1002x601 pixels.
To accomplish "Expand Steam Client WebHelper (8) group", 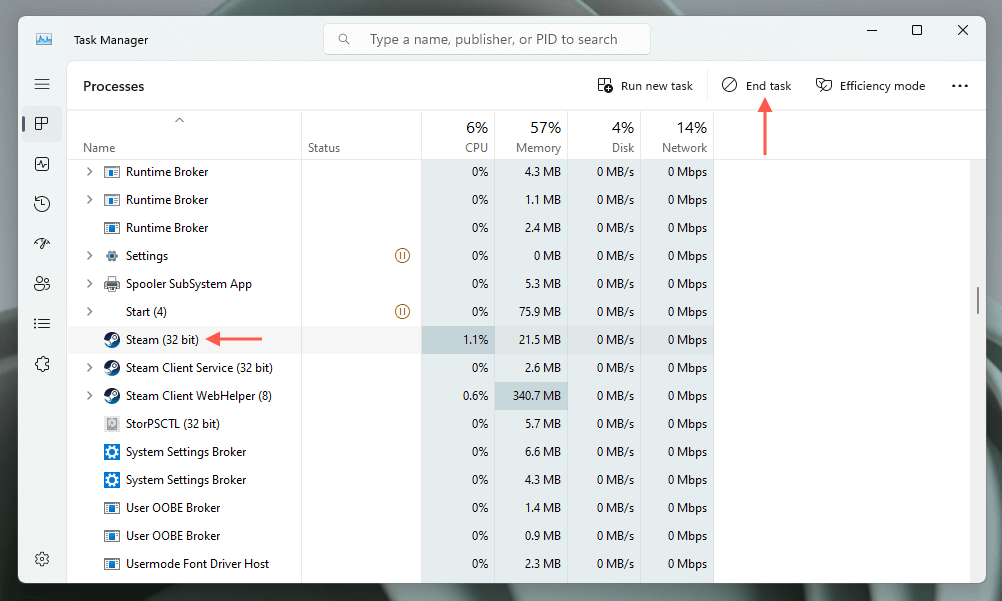I will 89,396.
